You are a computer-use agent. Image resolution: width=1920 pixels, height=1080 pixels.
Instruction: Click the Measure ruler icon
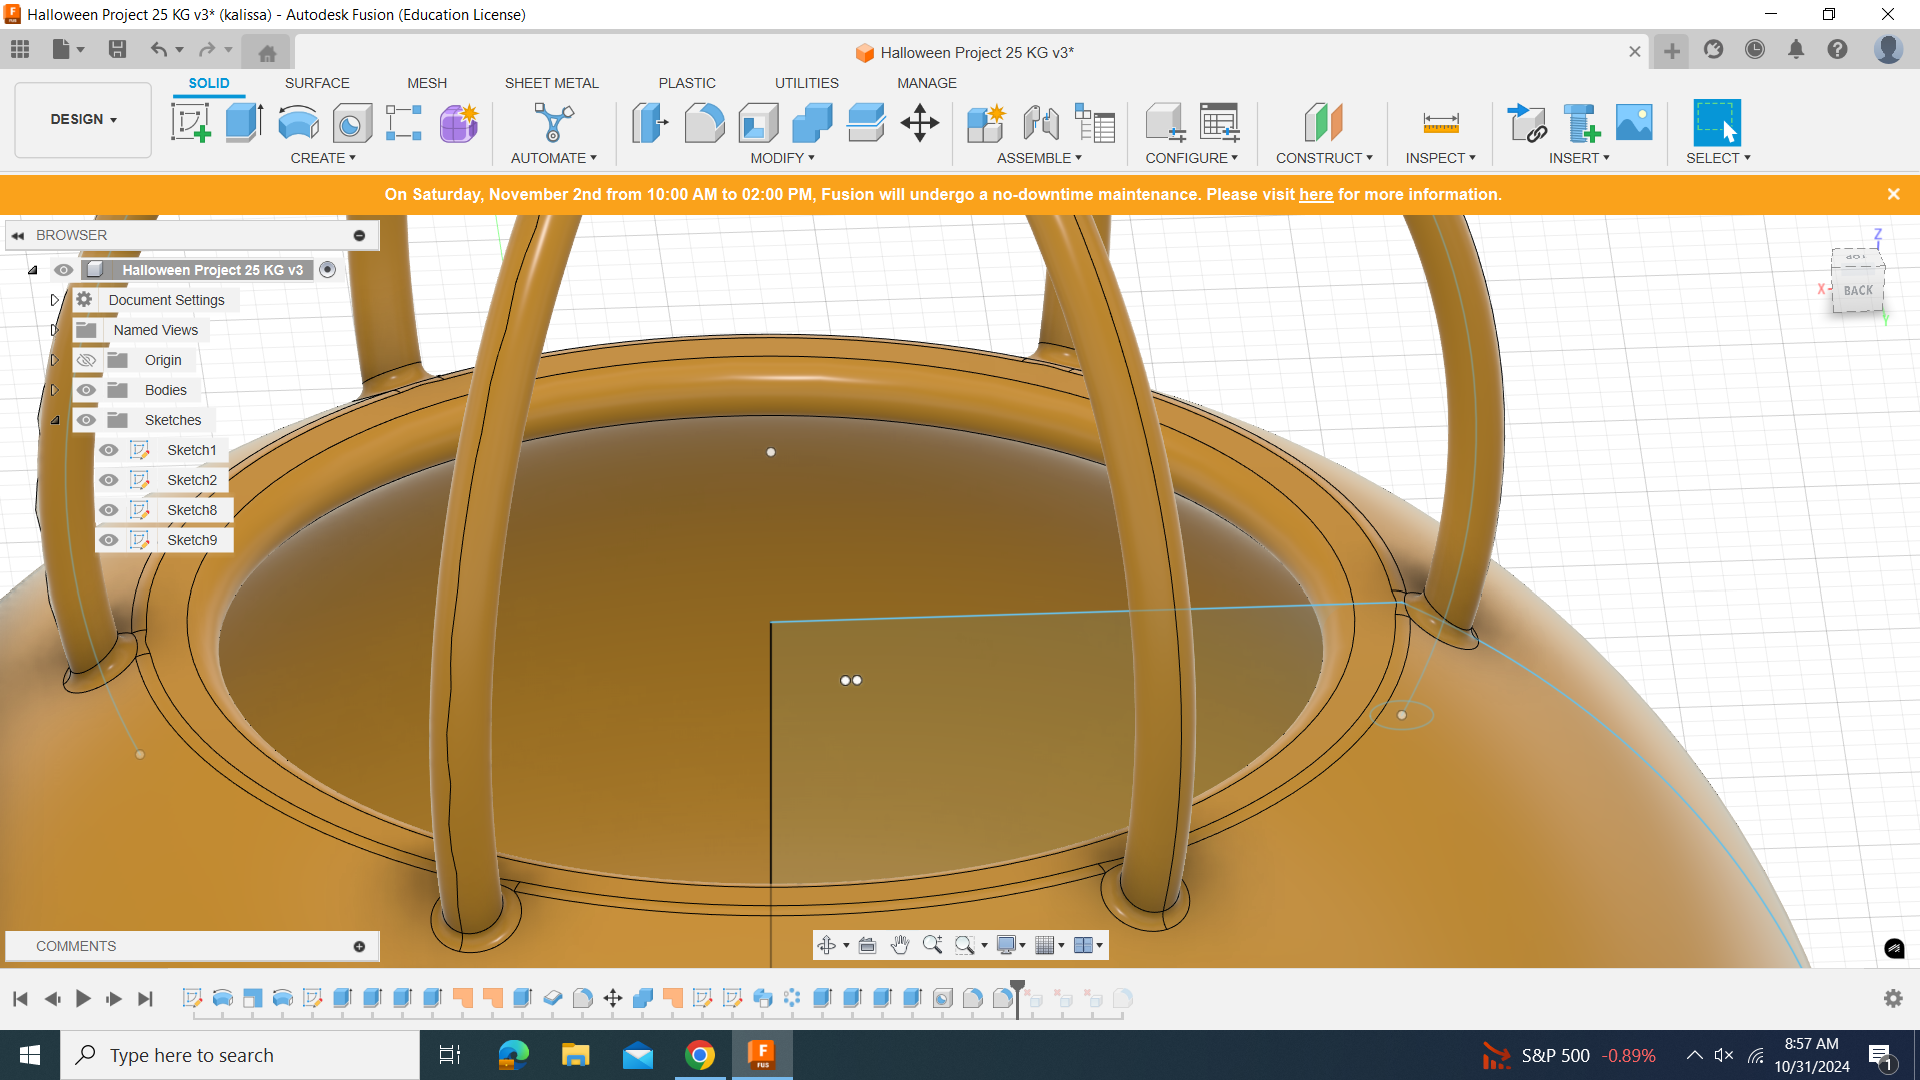click(1441, 123)
